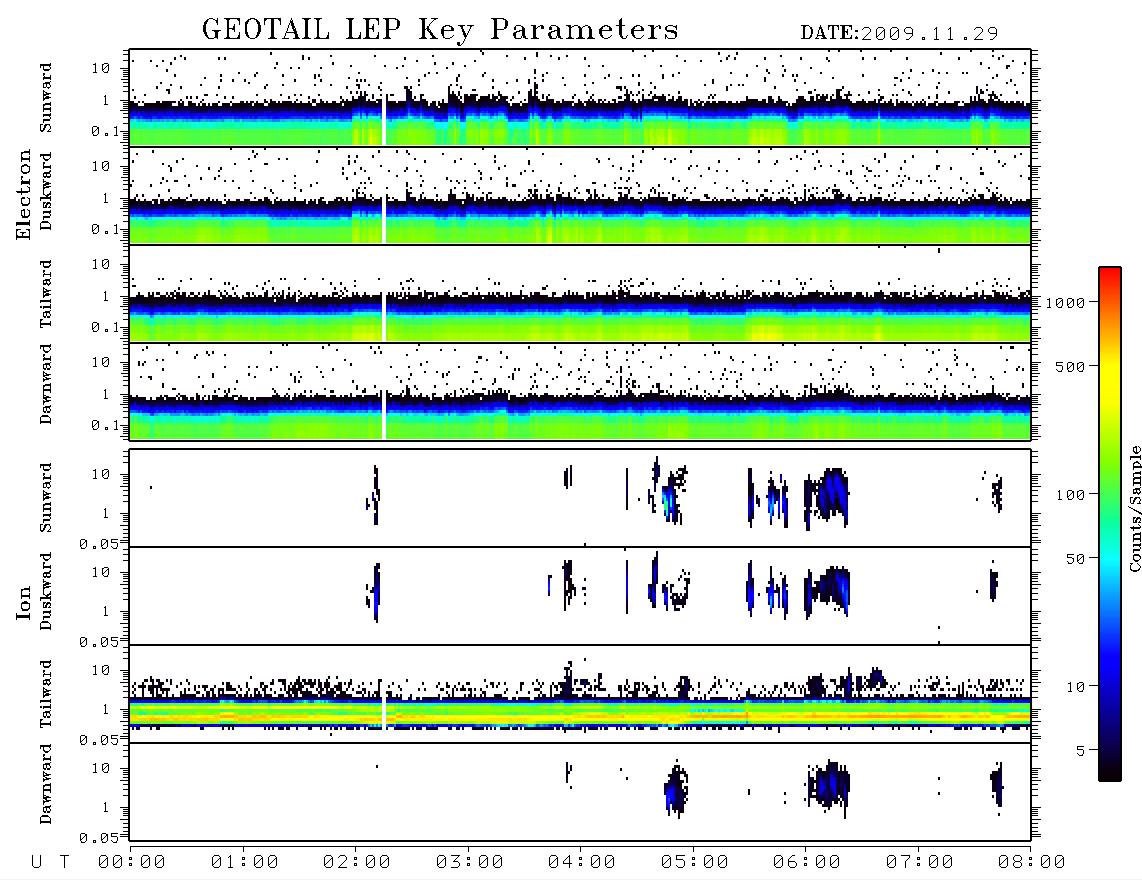The width and height of the screenshot is (1142, 880).
Task: Select the "DATE:2009.11.29" label
Action: 899,34
